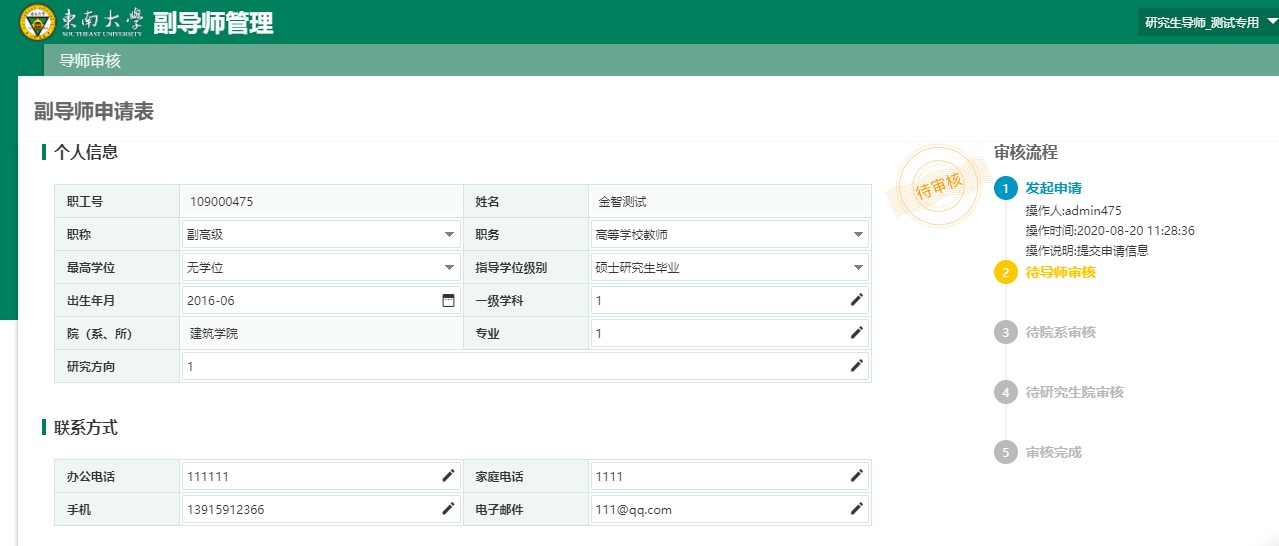1279x546 pixels.
Task: Click edit pencil in 办公电话 field
Action: [x=448, y=476]
